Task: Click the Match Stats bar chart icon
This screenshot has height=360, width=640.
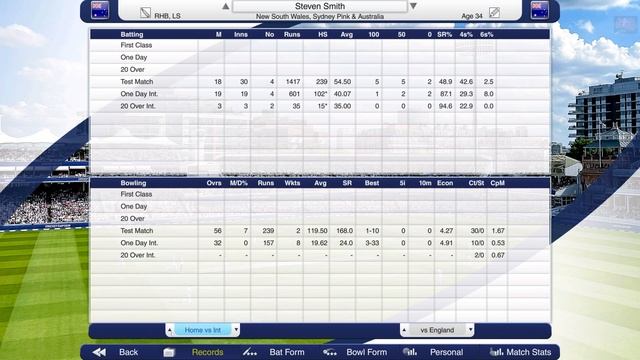Action: [x=496, y=351]
